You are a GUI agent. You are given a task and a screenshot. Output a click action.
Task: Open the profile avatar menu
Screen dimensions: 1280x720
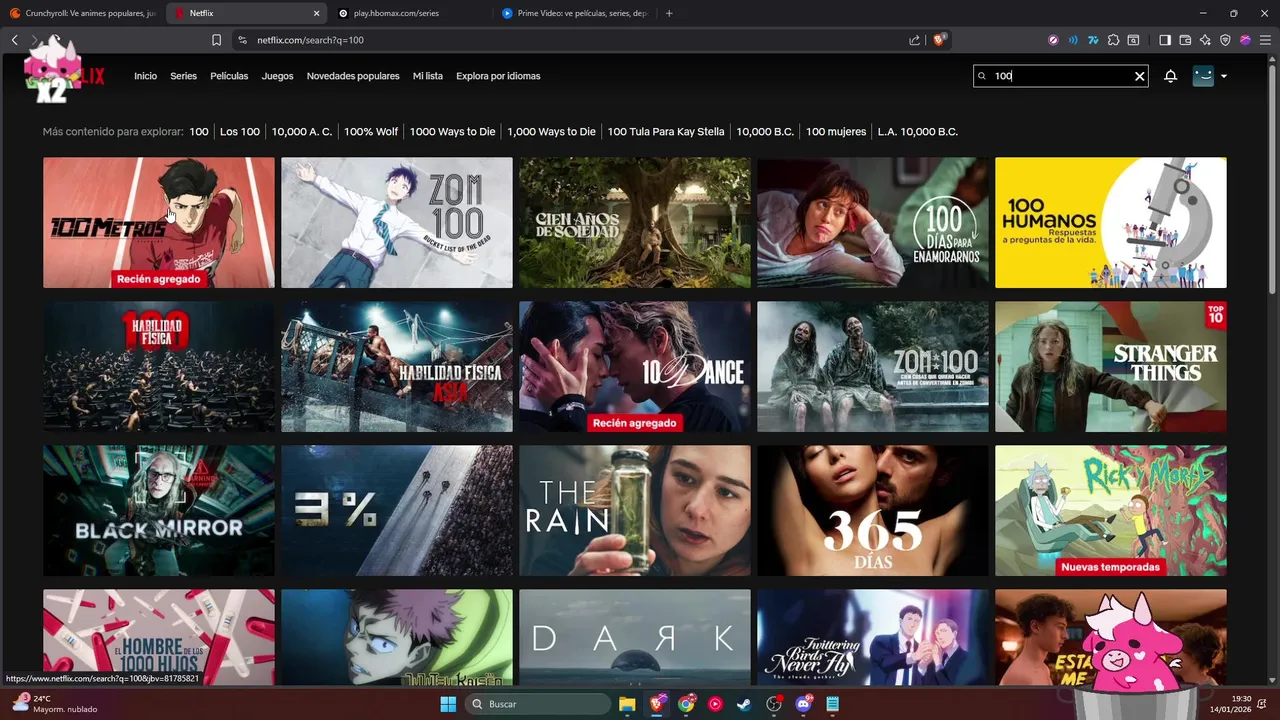[x=1203, y=76]
